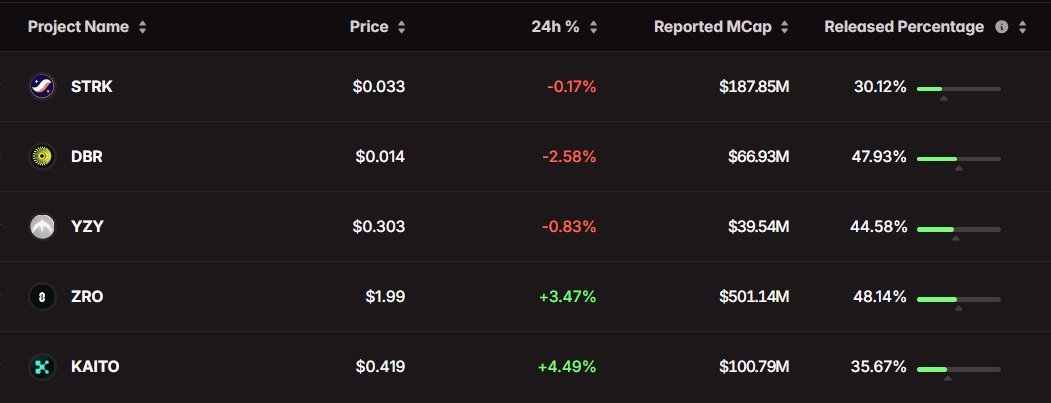Click the STRK token logo icon
The width and height of the screenshot is (1051, 403).
(x=42, y=87)
